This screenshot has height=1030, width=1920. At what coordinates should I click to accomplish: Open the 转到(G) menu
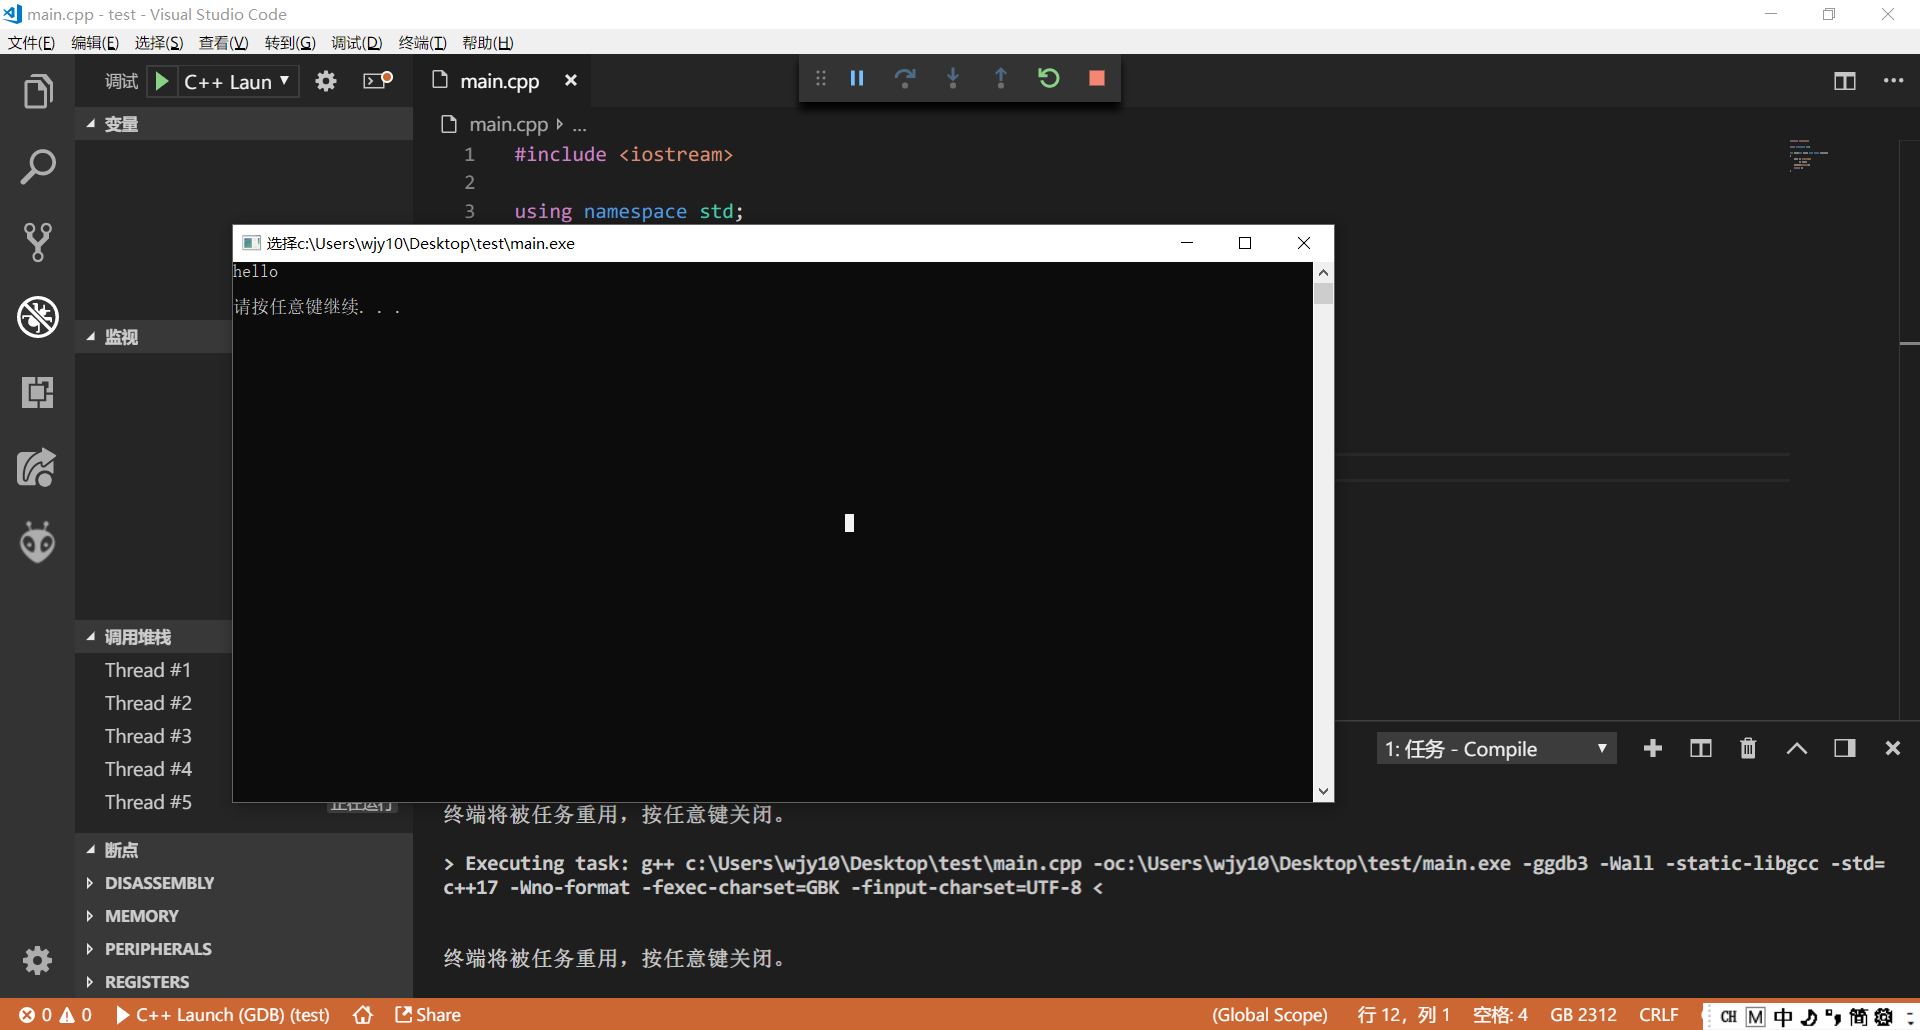pyautogui.click(x=290, y=42)
